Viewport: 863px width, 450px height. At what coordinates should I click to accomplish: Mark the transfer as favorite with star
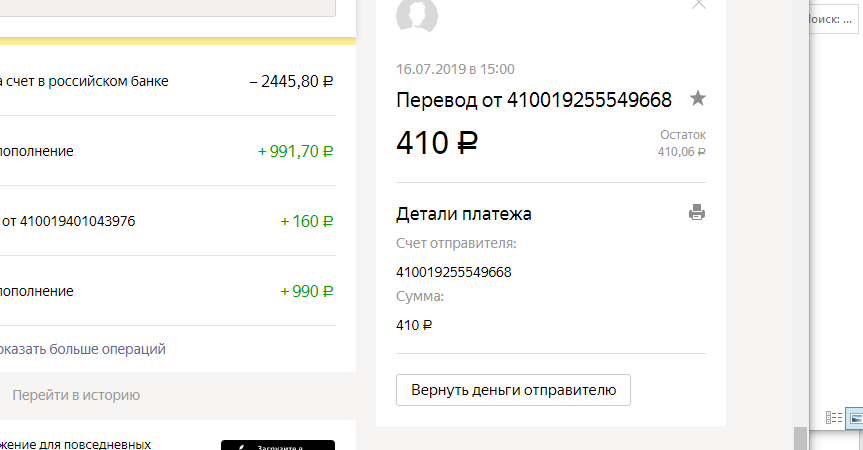(x=697, y=98)
